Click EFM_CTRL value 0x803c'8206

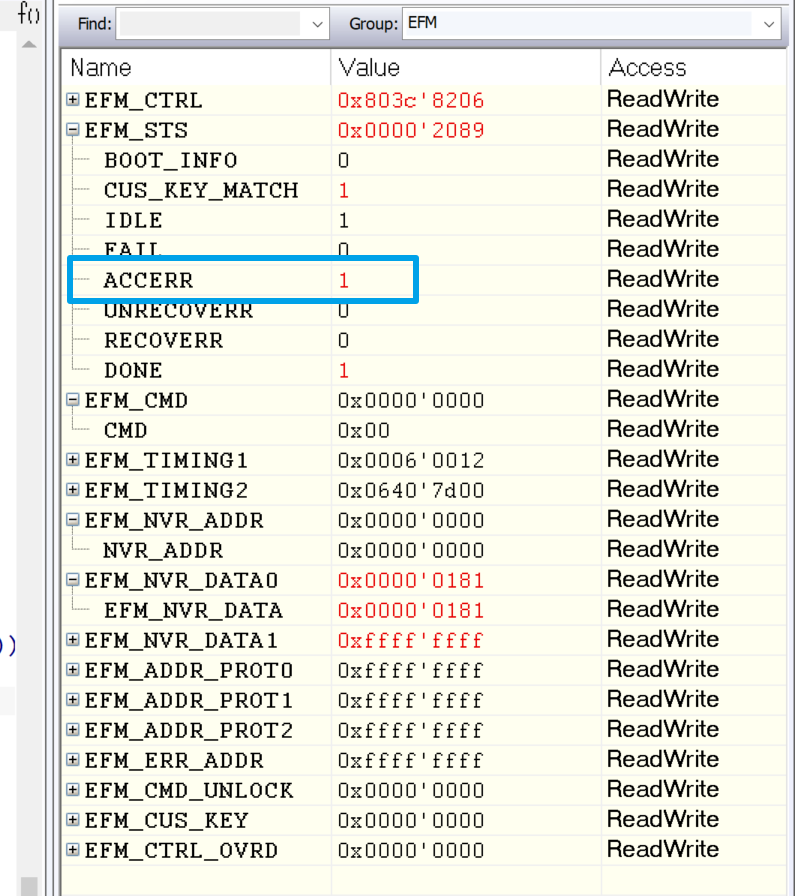point(411,101)
